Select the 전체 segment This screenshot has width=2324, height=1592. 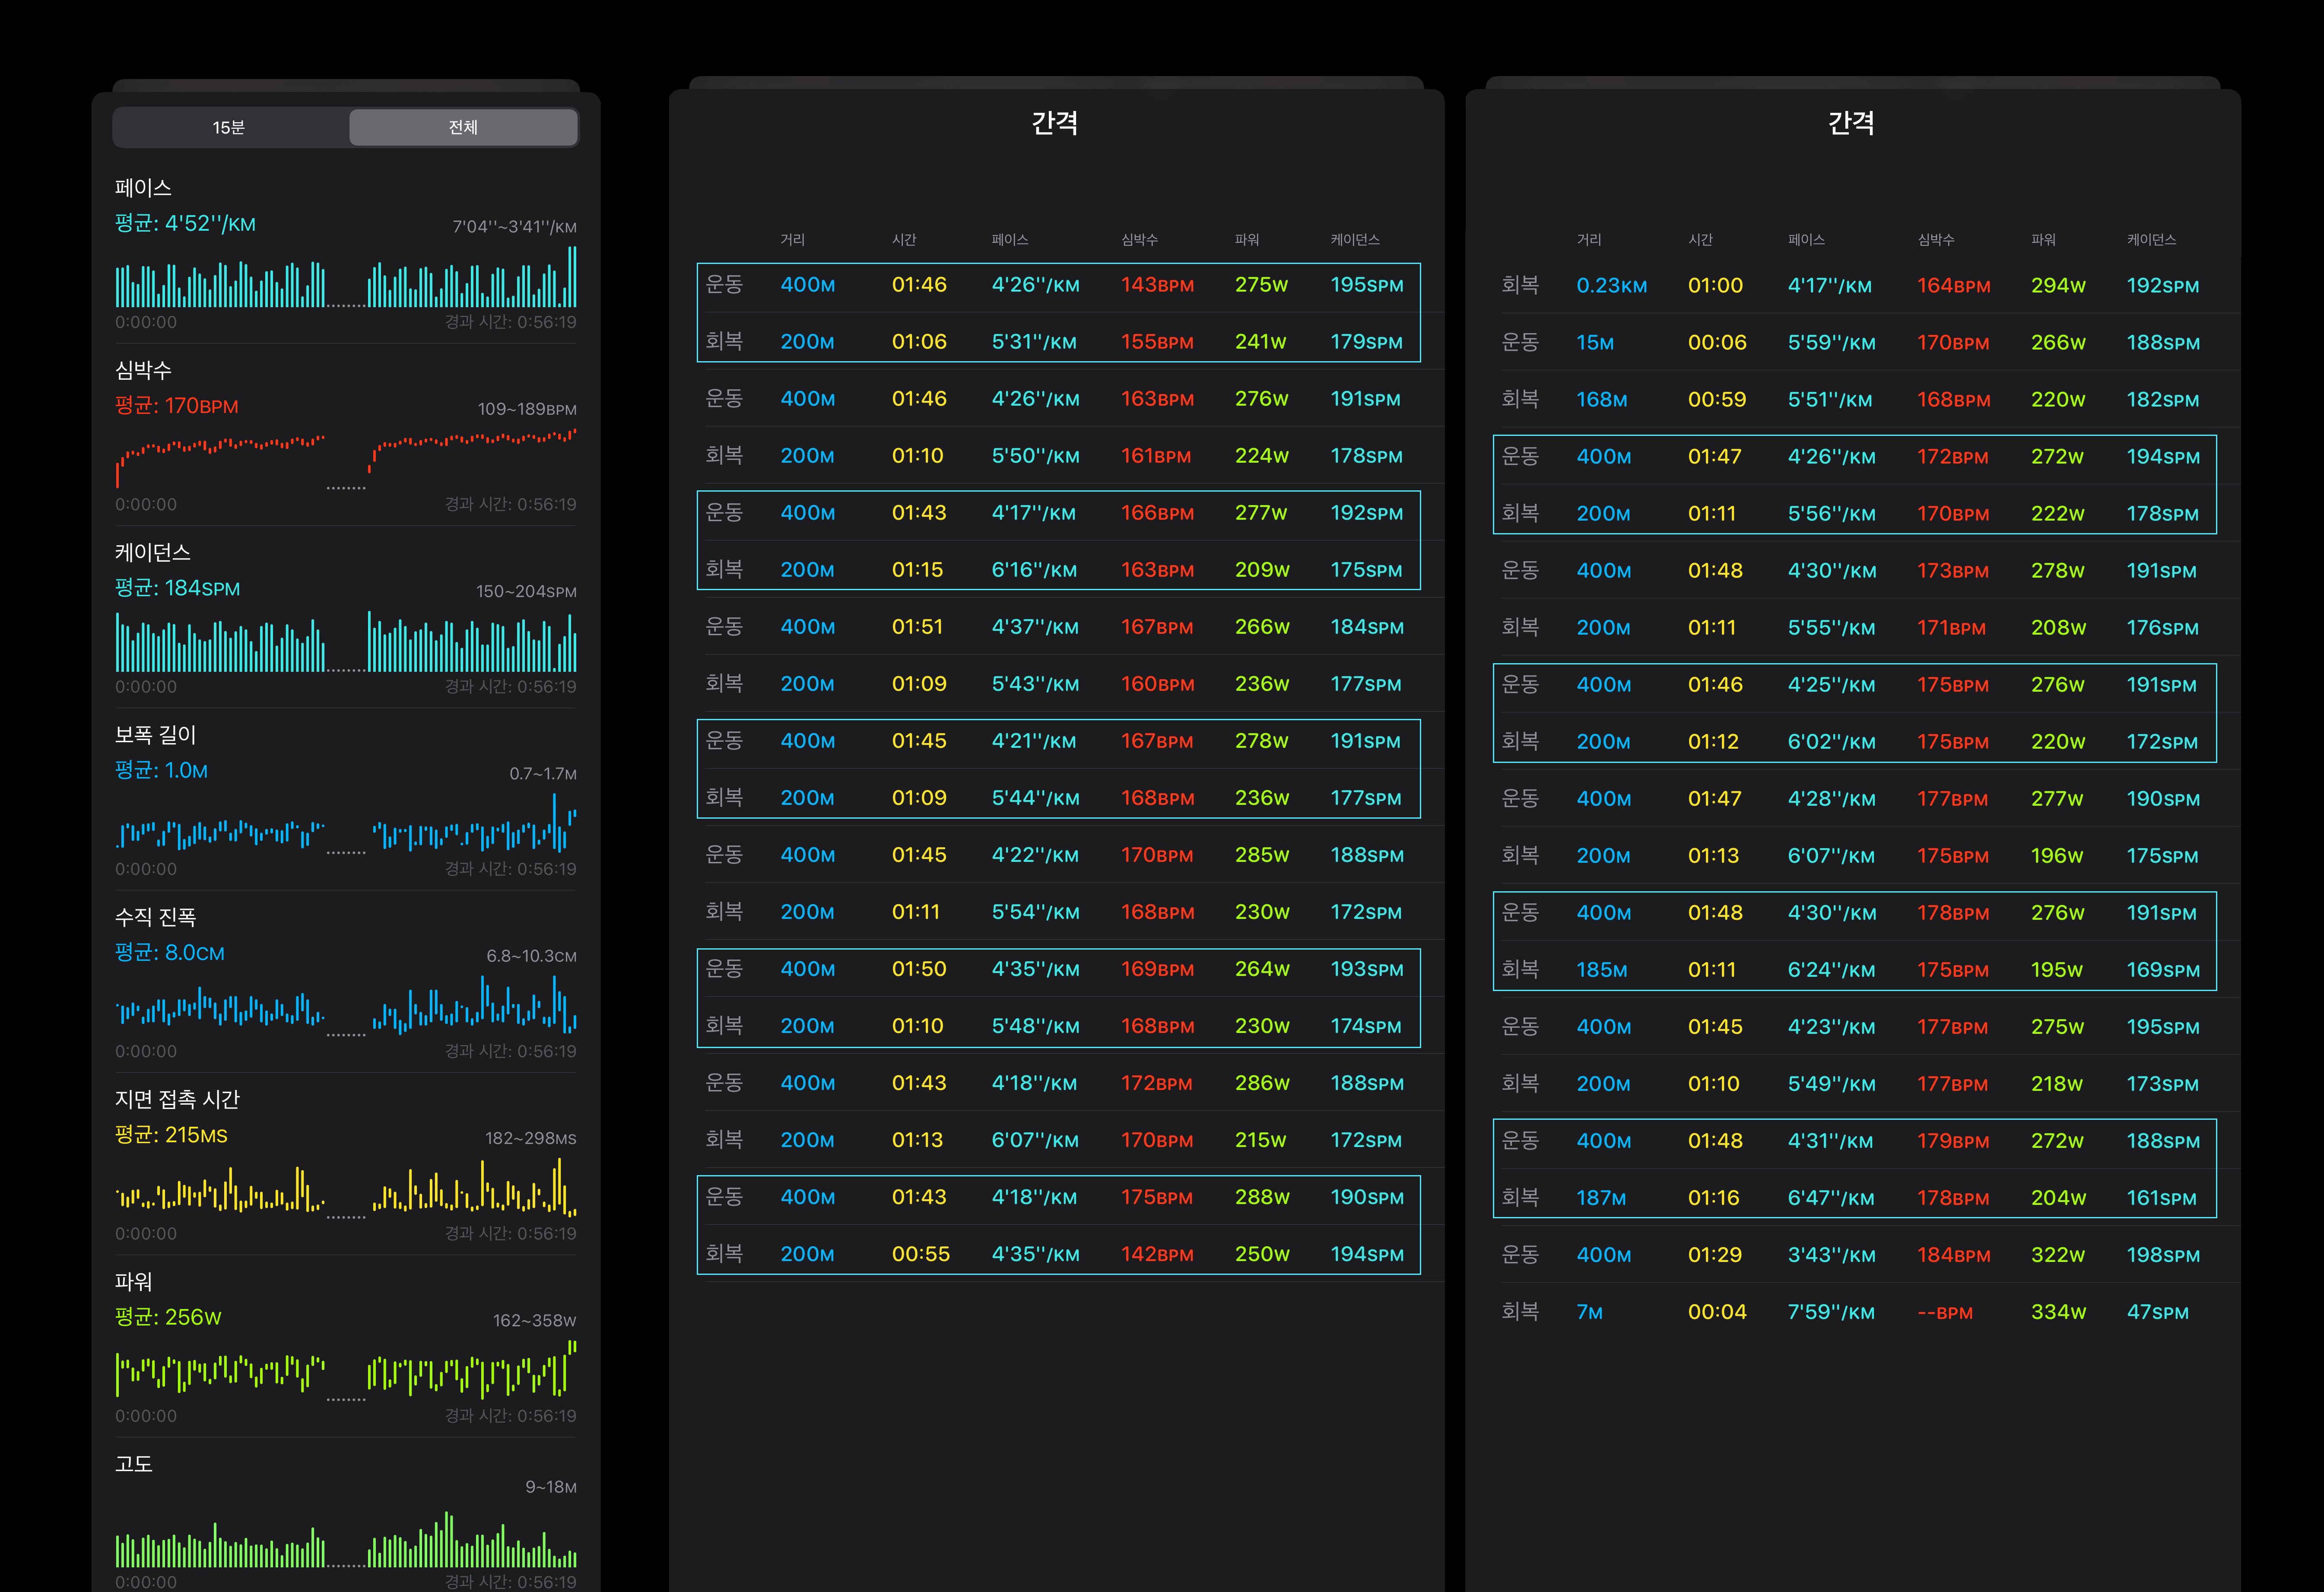463,127
